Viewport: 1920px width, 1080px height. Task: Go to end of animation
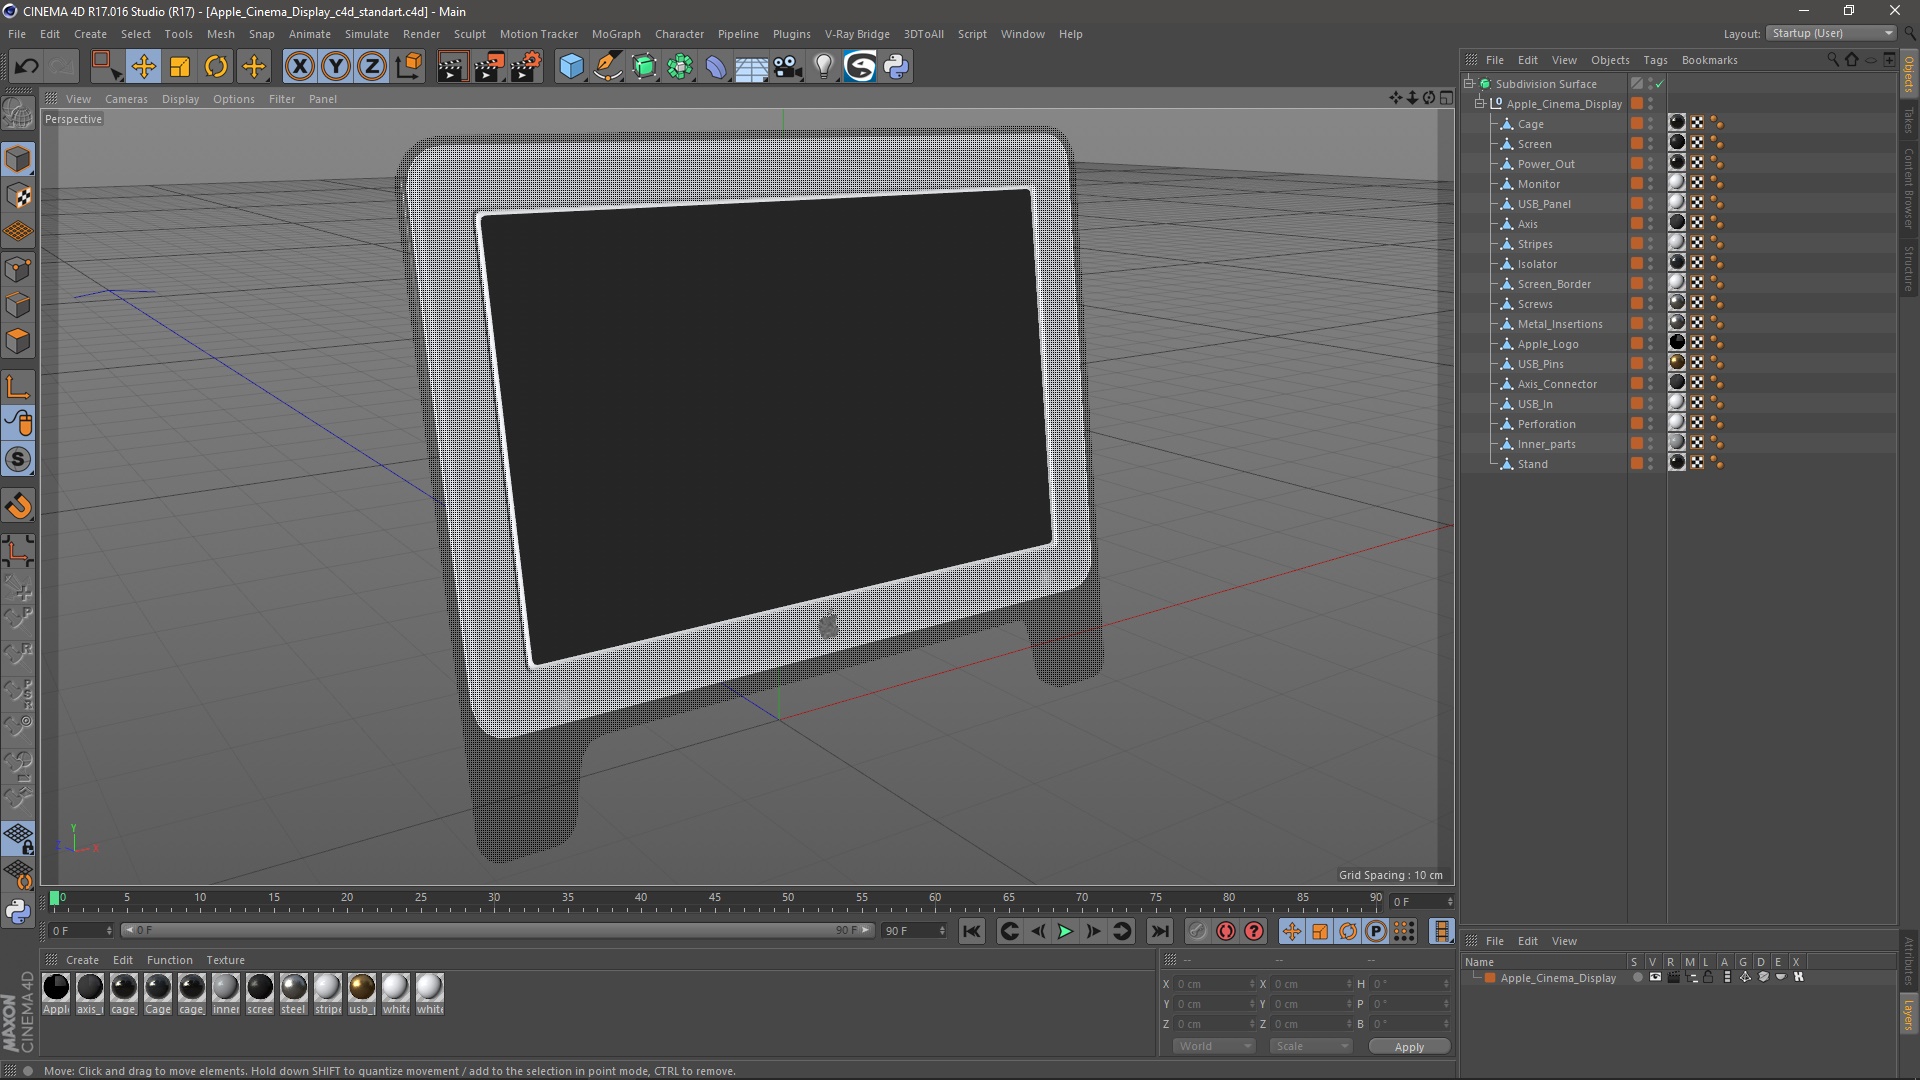click(x=1159, y=932)
